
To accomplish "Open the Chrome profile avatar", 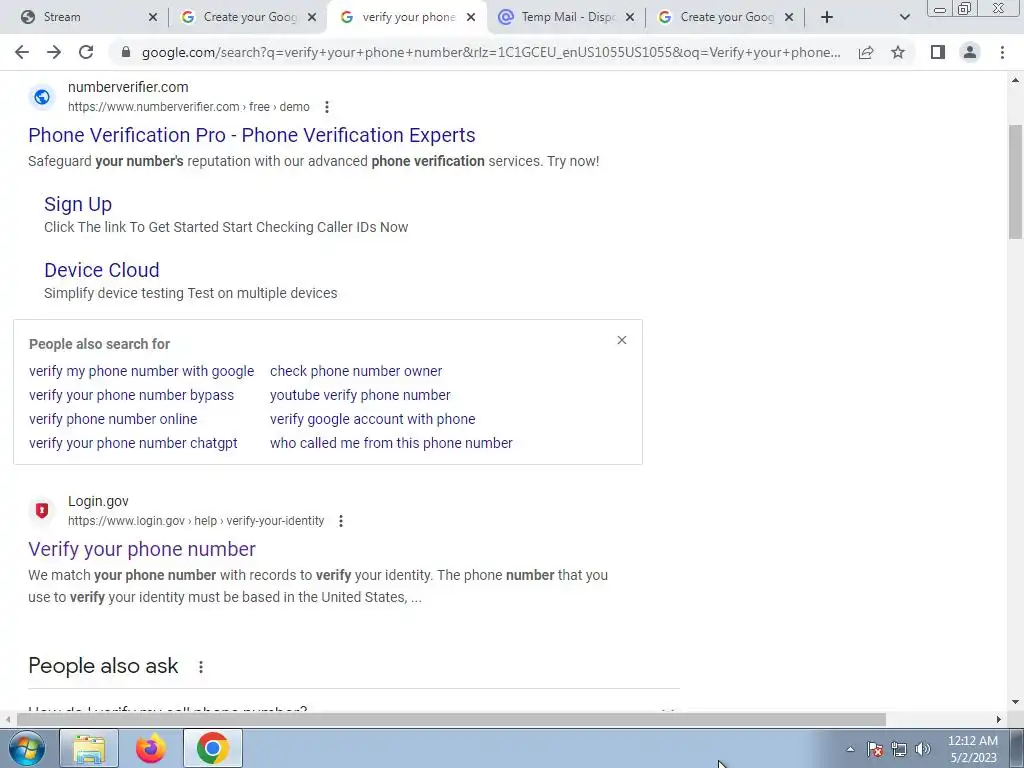I will [x=970, y=52].
